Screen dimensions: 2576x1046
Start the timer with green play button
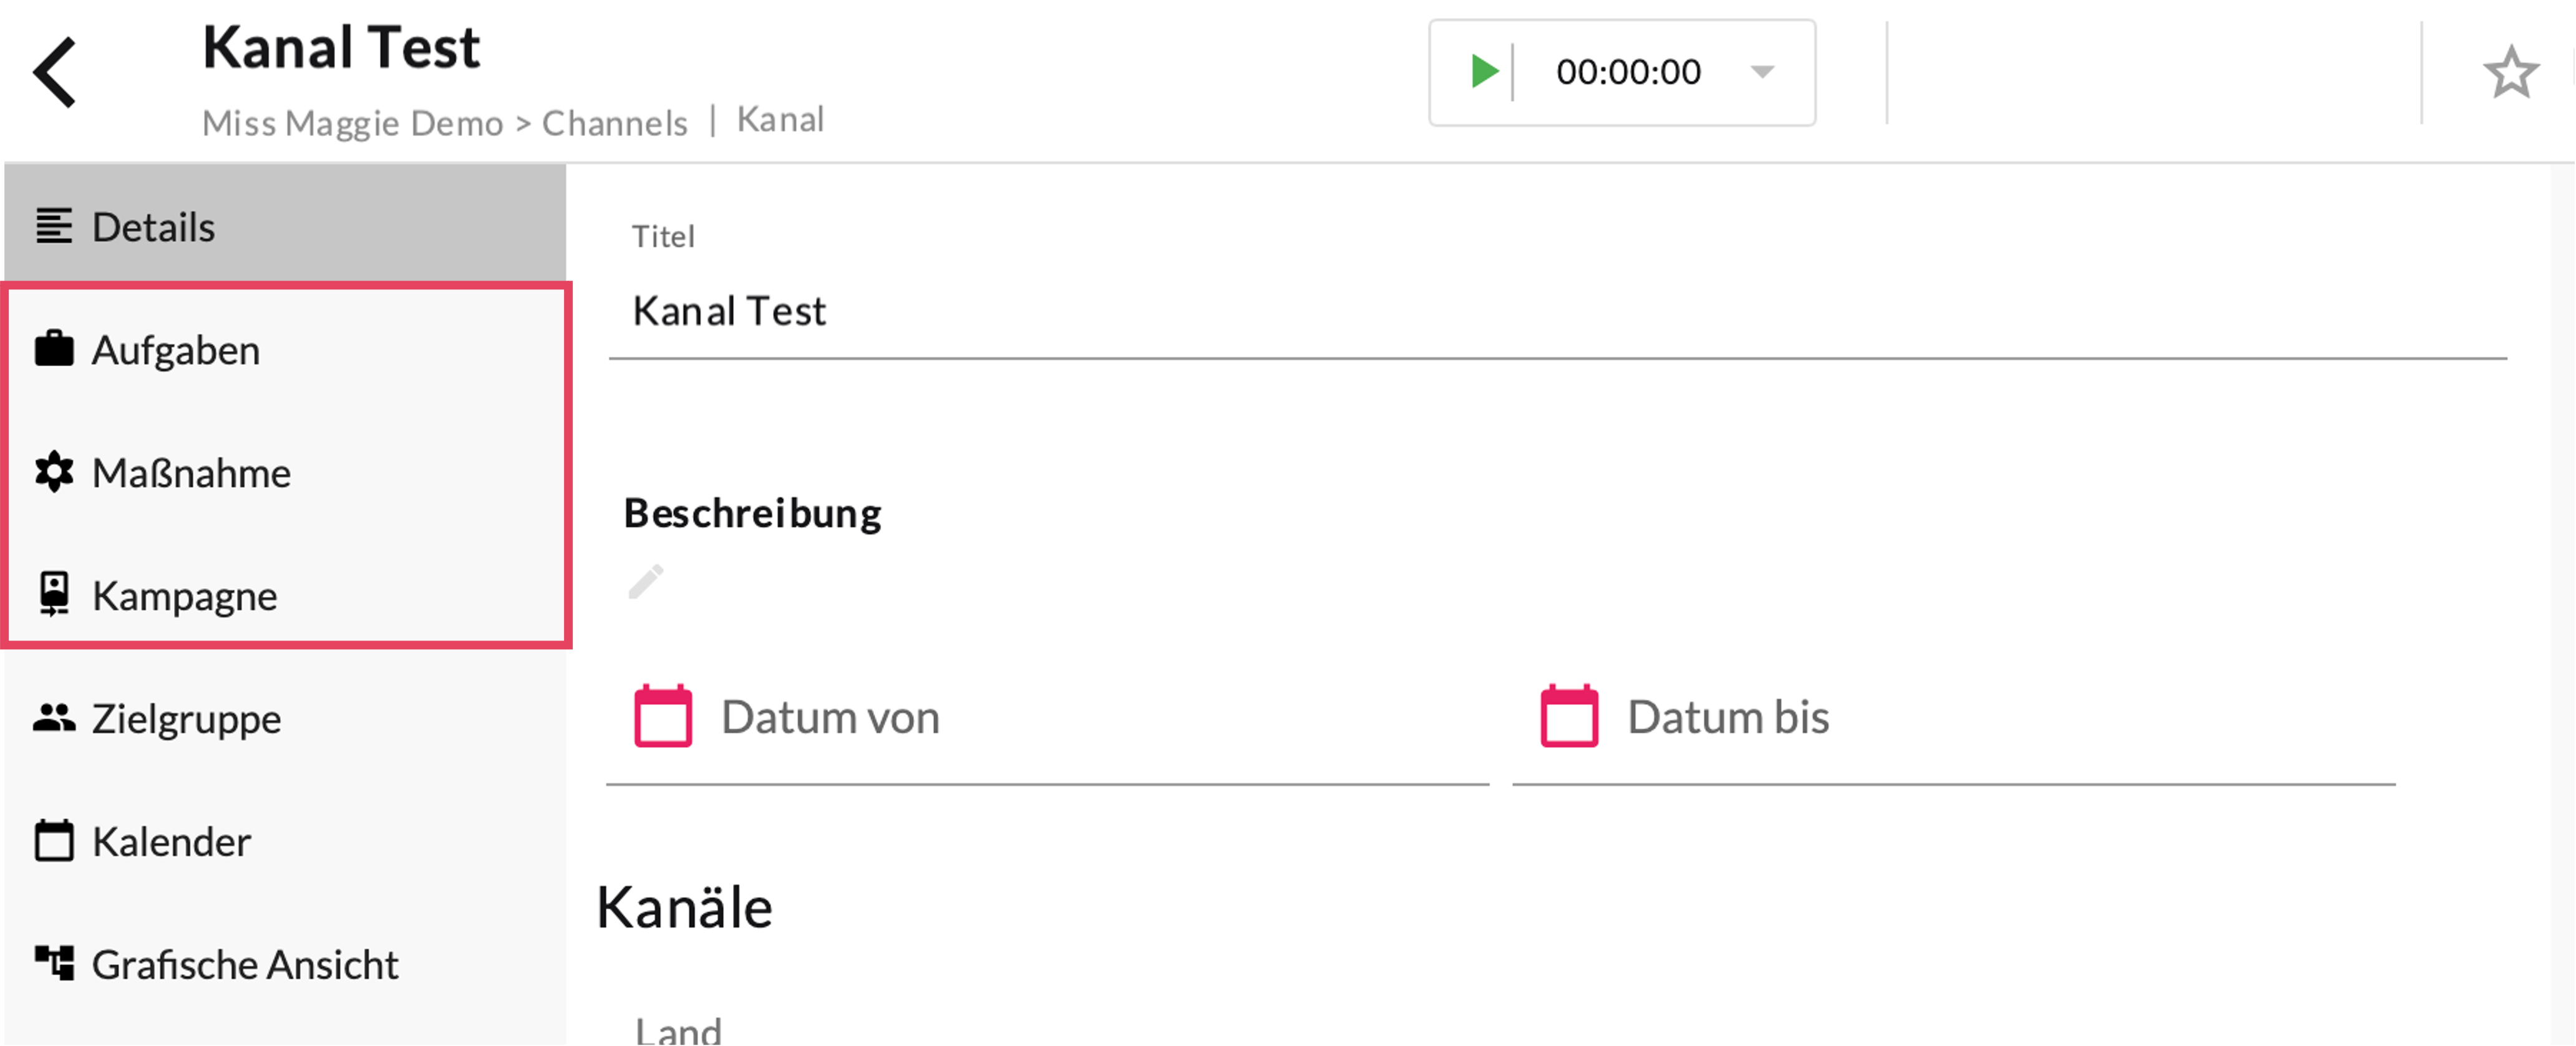1484,72
